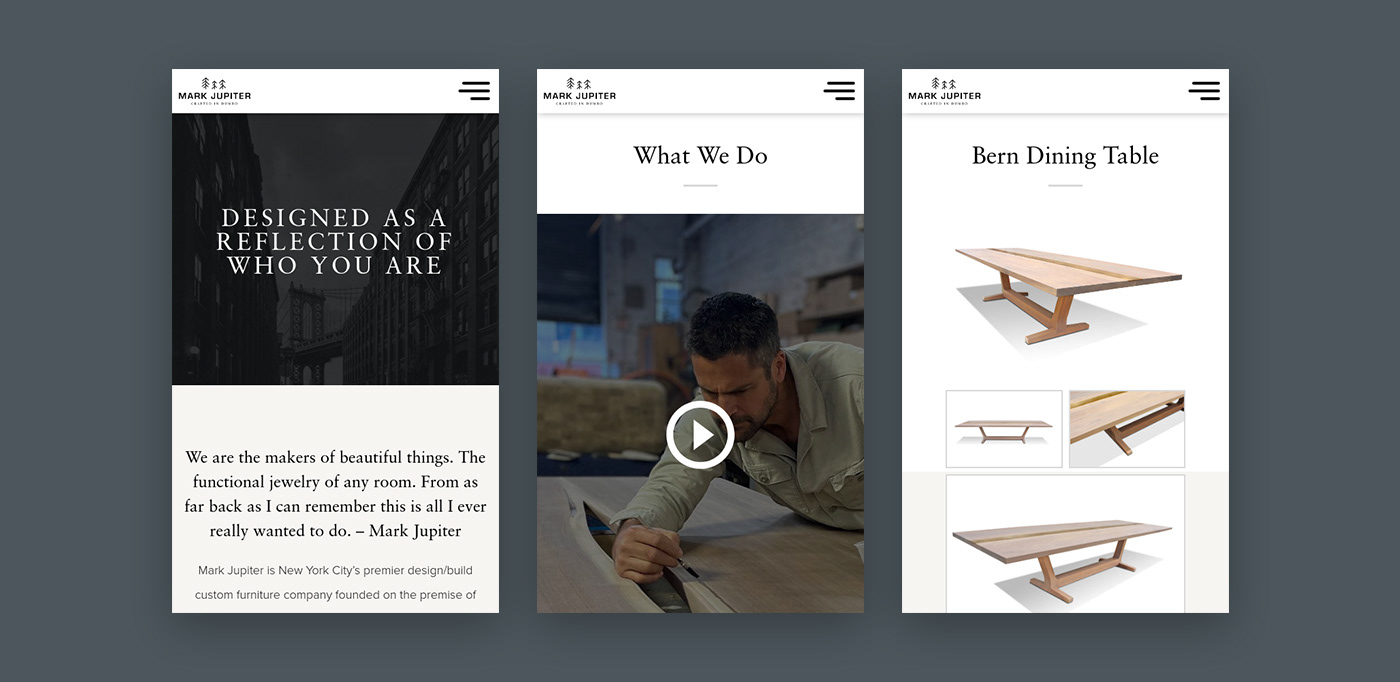
Task: Click Mark Jupiter logo on Bern Dining Table screen
Action: click(x=944, y=91)
